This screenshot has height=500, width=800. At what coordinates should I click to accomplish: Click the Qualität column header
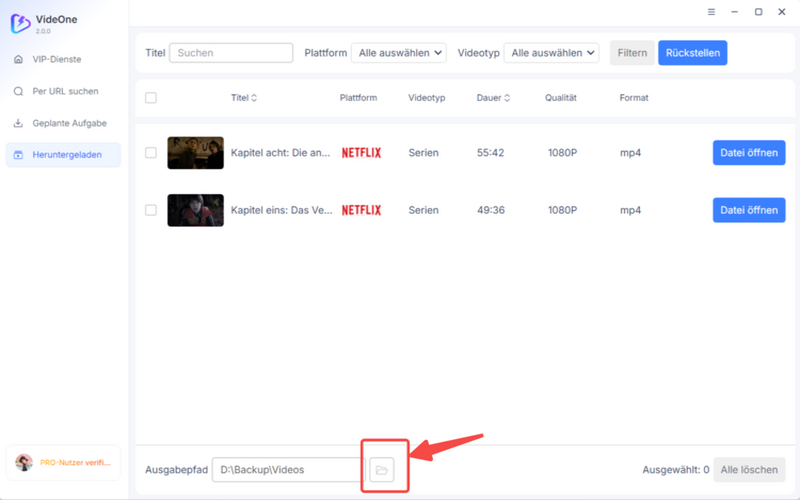pos(561,97)
